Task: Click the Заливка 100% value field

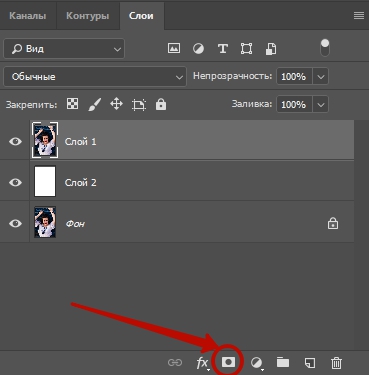Action: click(294, 105)
